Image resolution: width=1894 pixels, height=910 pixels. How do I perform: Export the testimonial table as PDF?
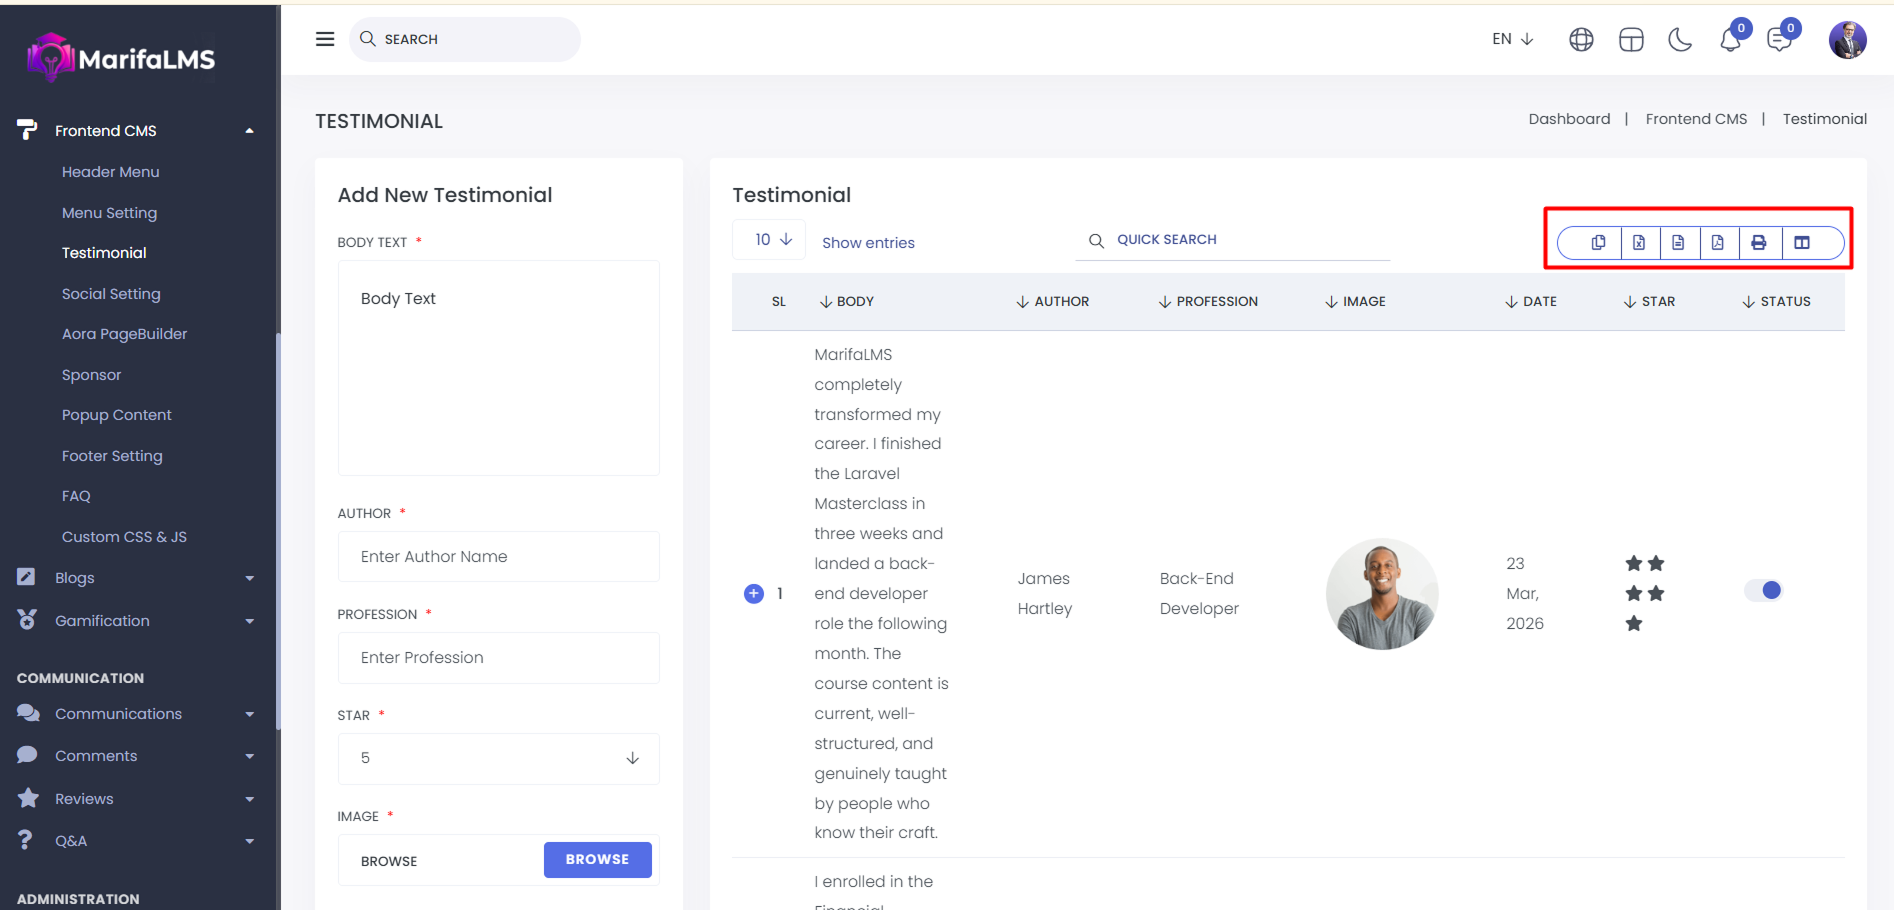[1718, 242]
